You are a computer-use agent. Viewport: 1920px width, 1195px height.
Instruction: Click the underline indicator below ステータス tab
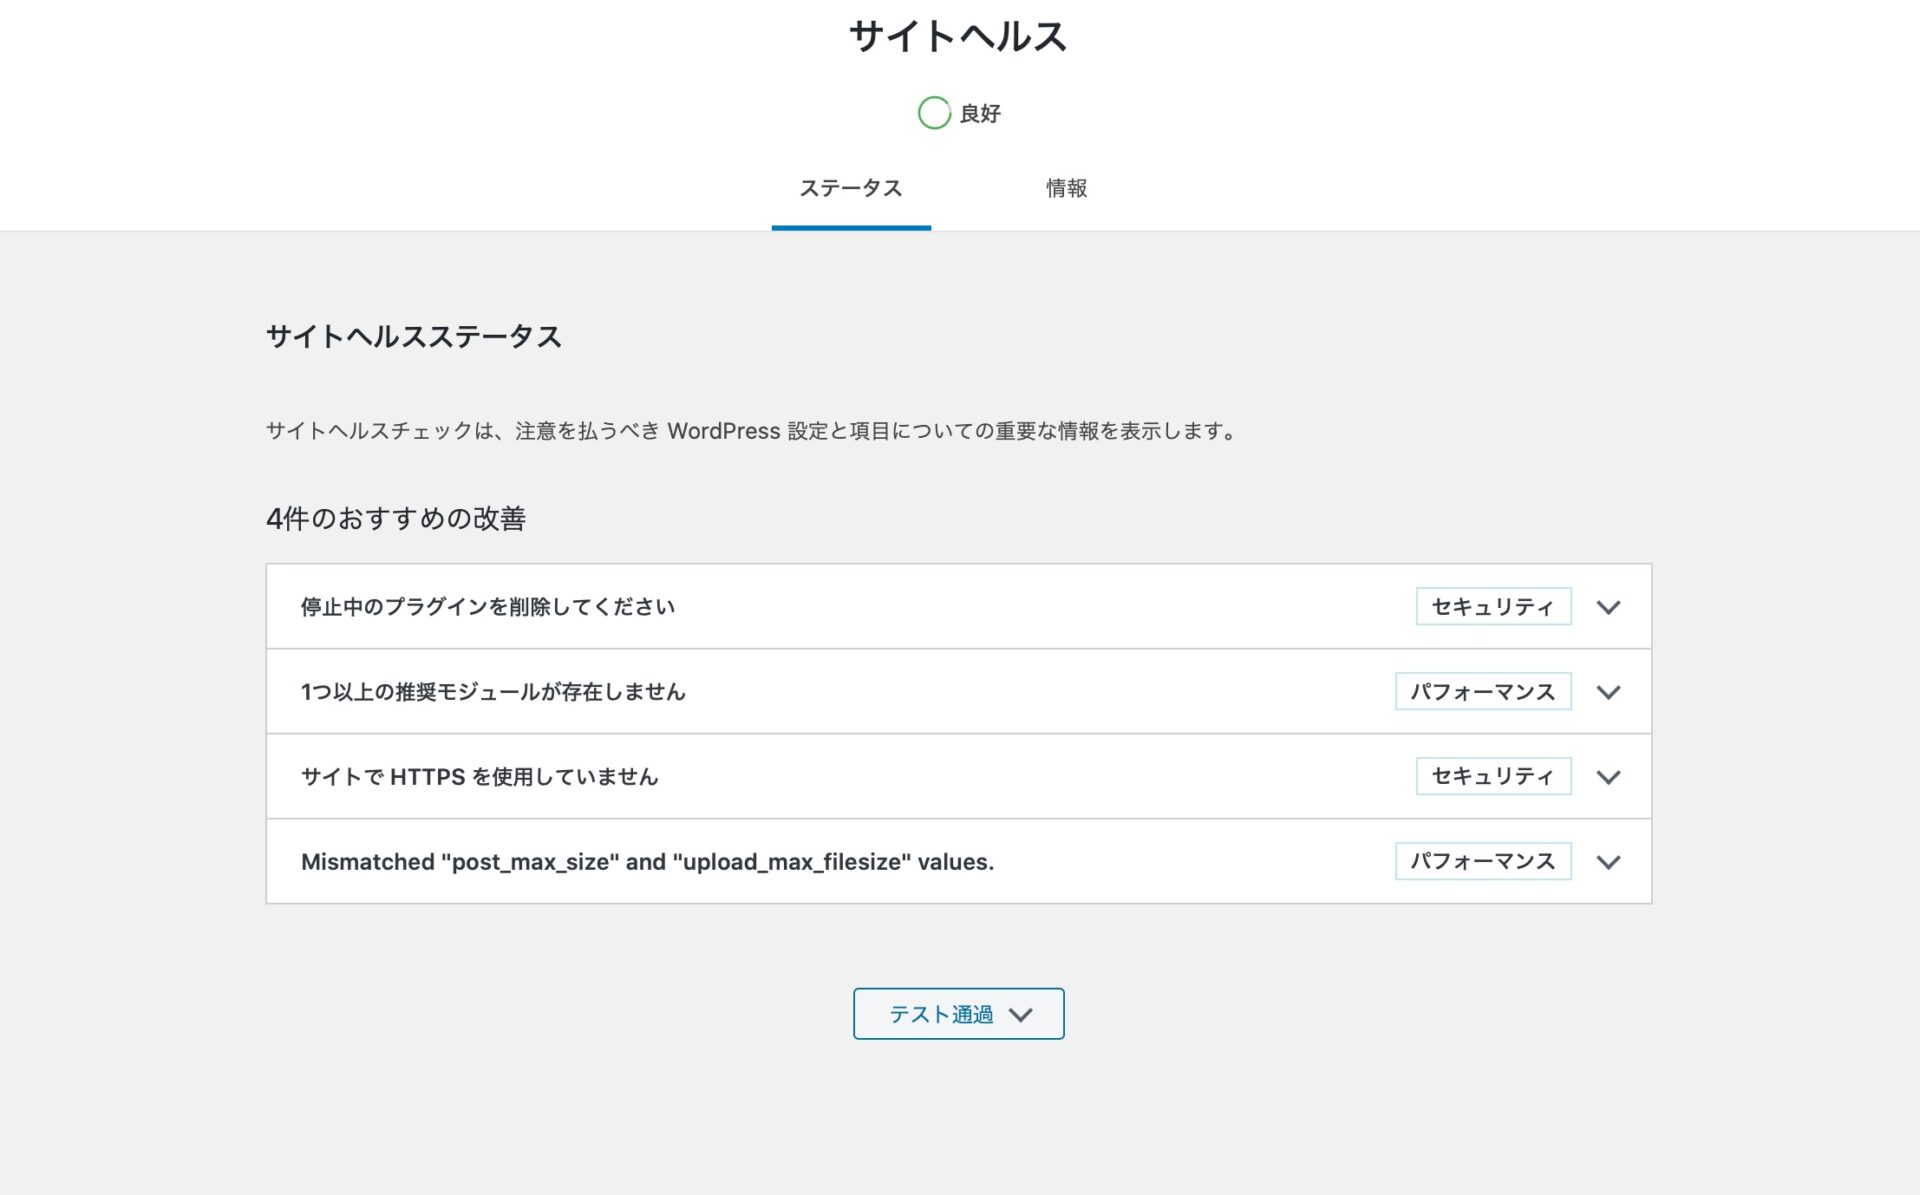(851, 228)
